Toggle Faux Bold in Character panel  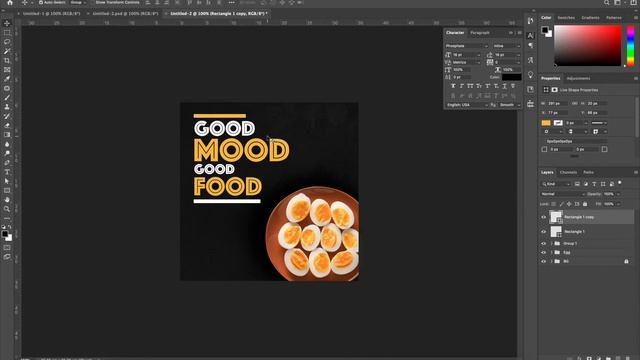point(453,86)
